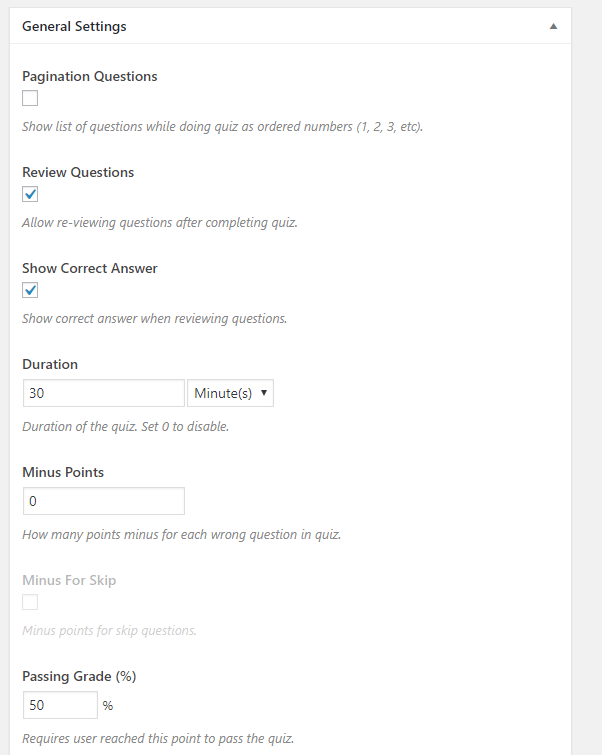Click the General Settings panel title
The height and width of the screenshot is (755, 602).
click(74, 27)
